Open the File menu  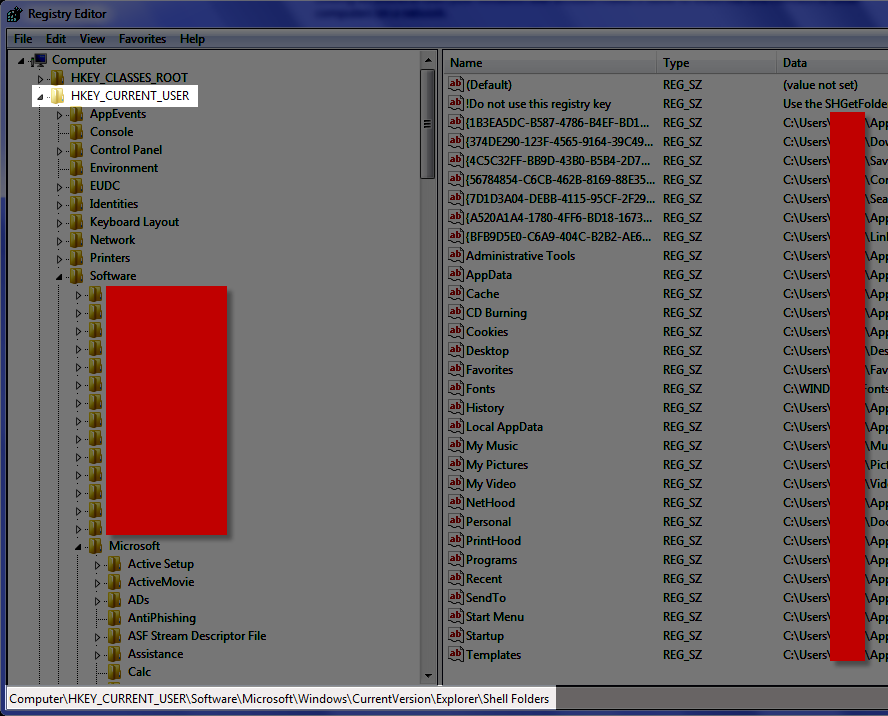pos(23,39)
